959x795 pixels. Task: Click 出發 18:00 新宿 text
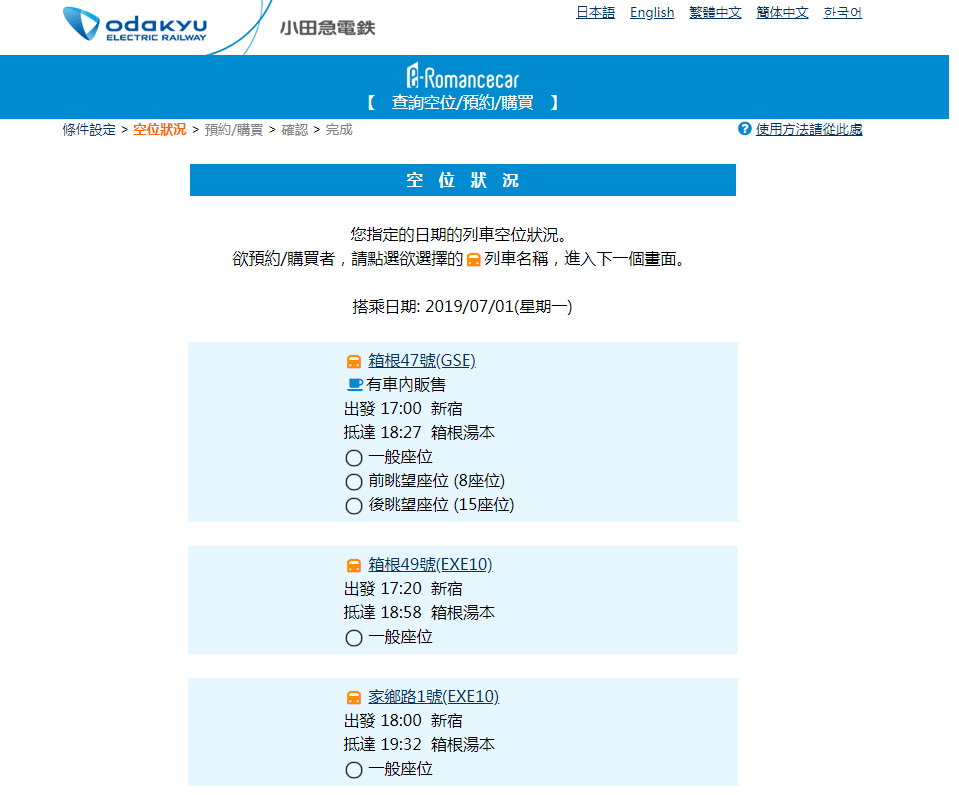pos(403,720)
